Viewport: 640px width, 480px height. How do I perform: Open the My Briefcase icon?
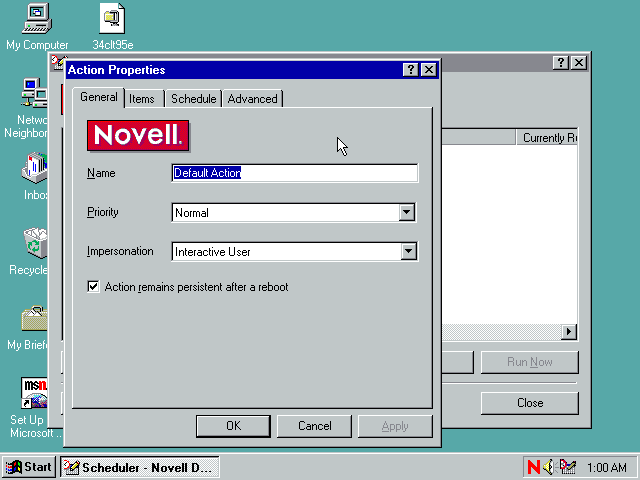[x=35, y=319]
